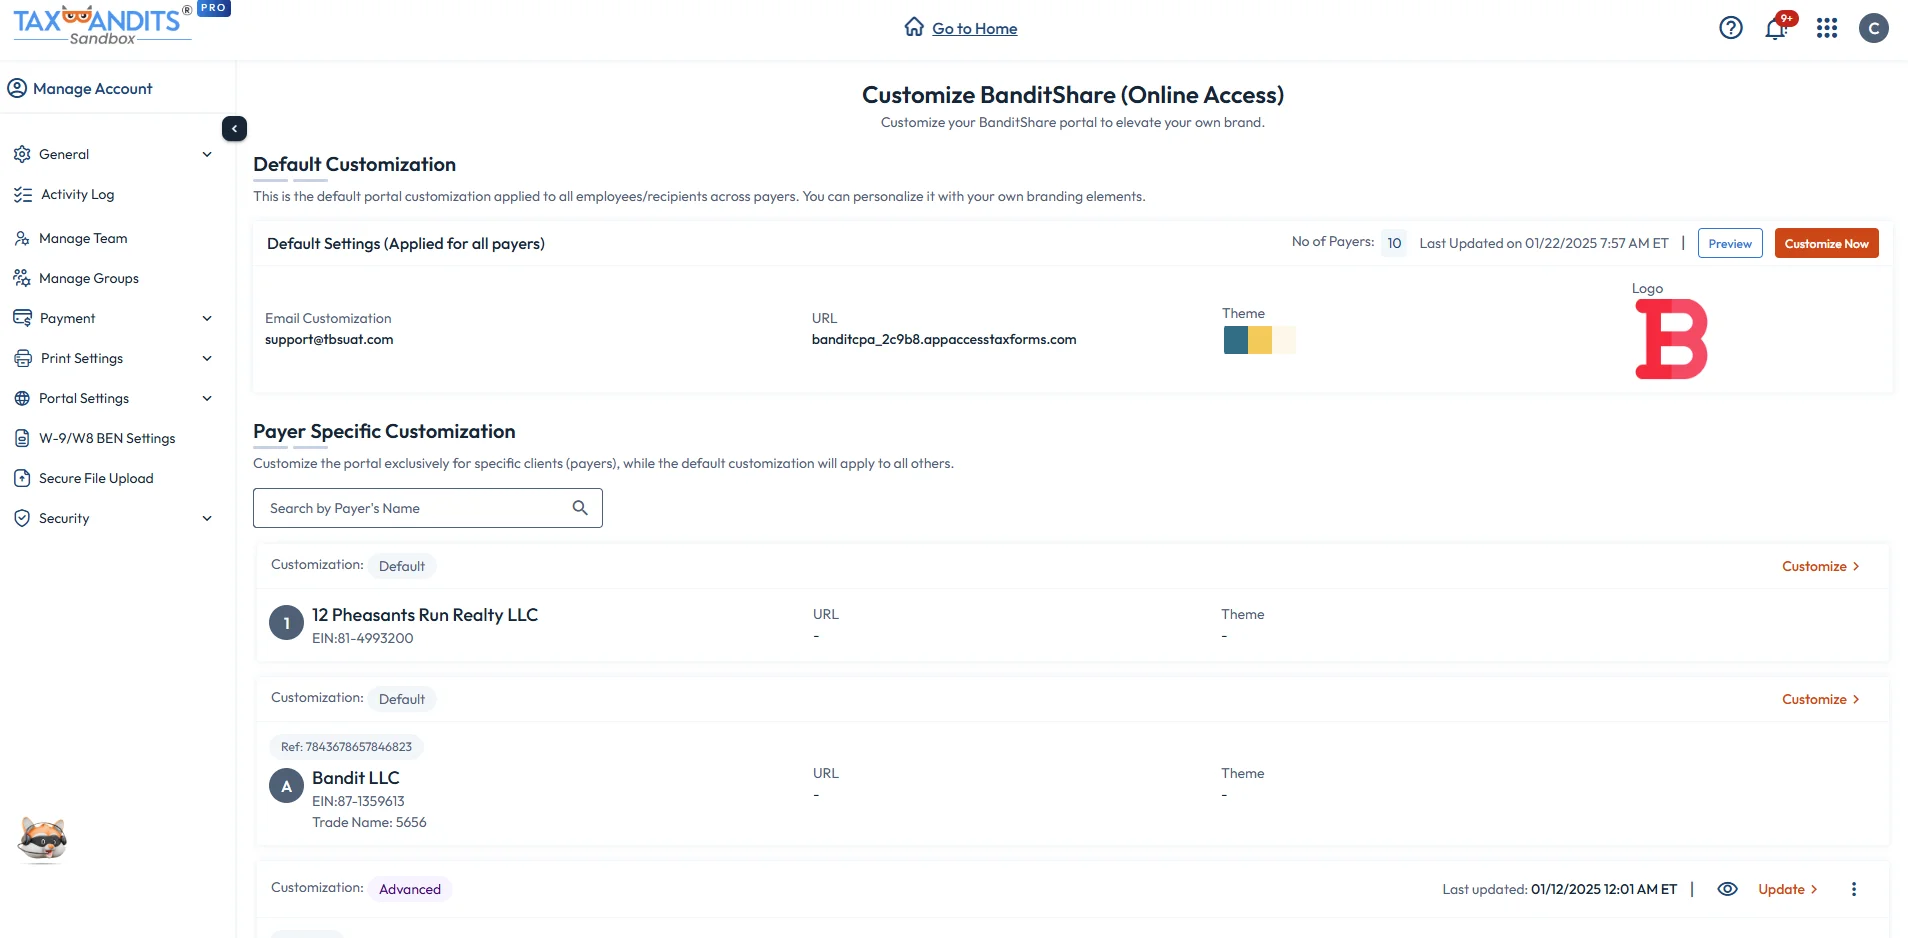
Task: Click the Advanced customization badge
Action: pos(410,889)
